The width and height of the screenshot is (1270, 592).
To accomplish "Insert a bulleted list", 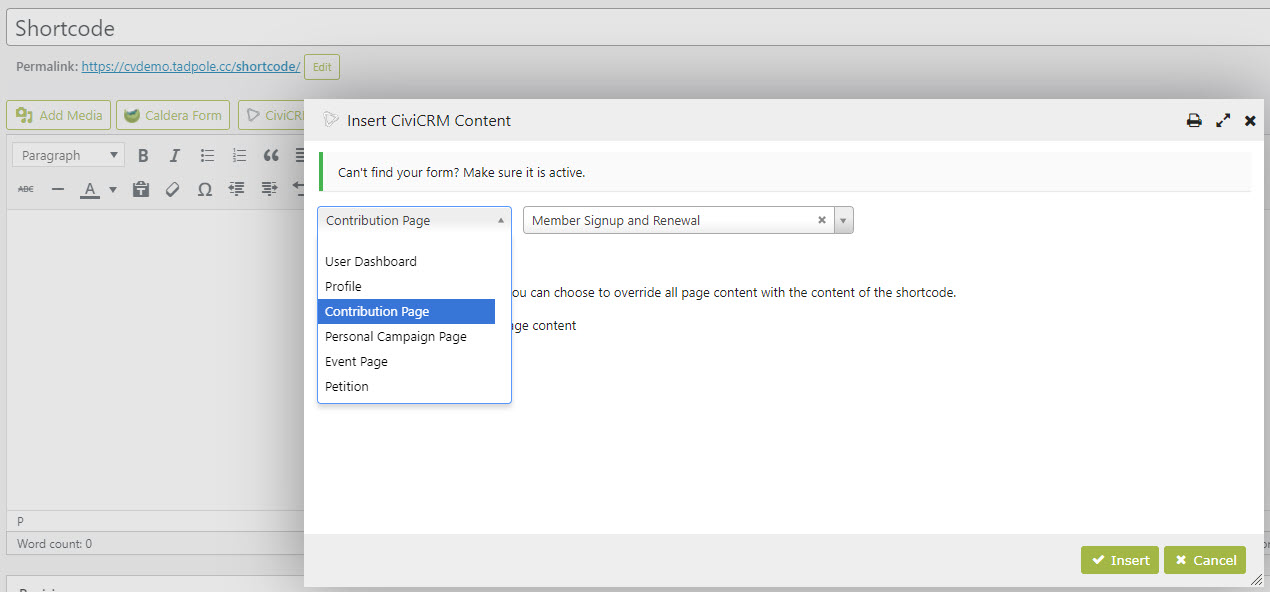I will (x=207, y=155).
